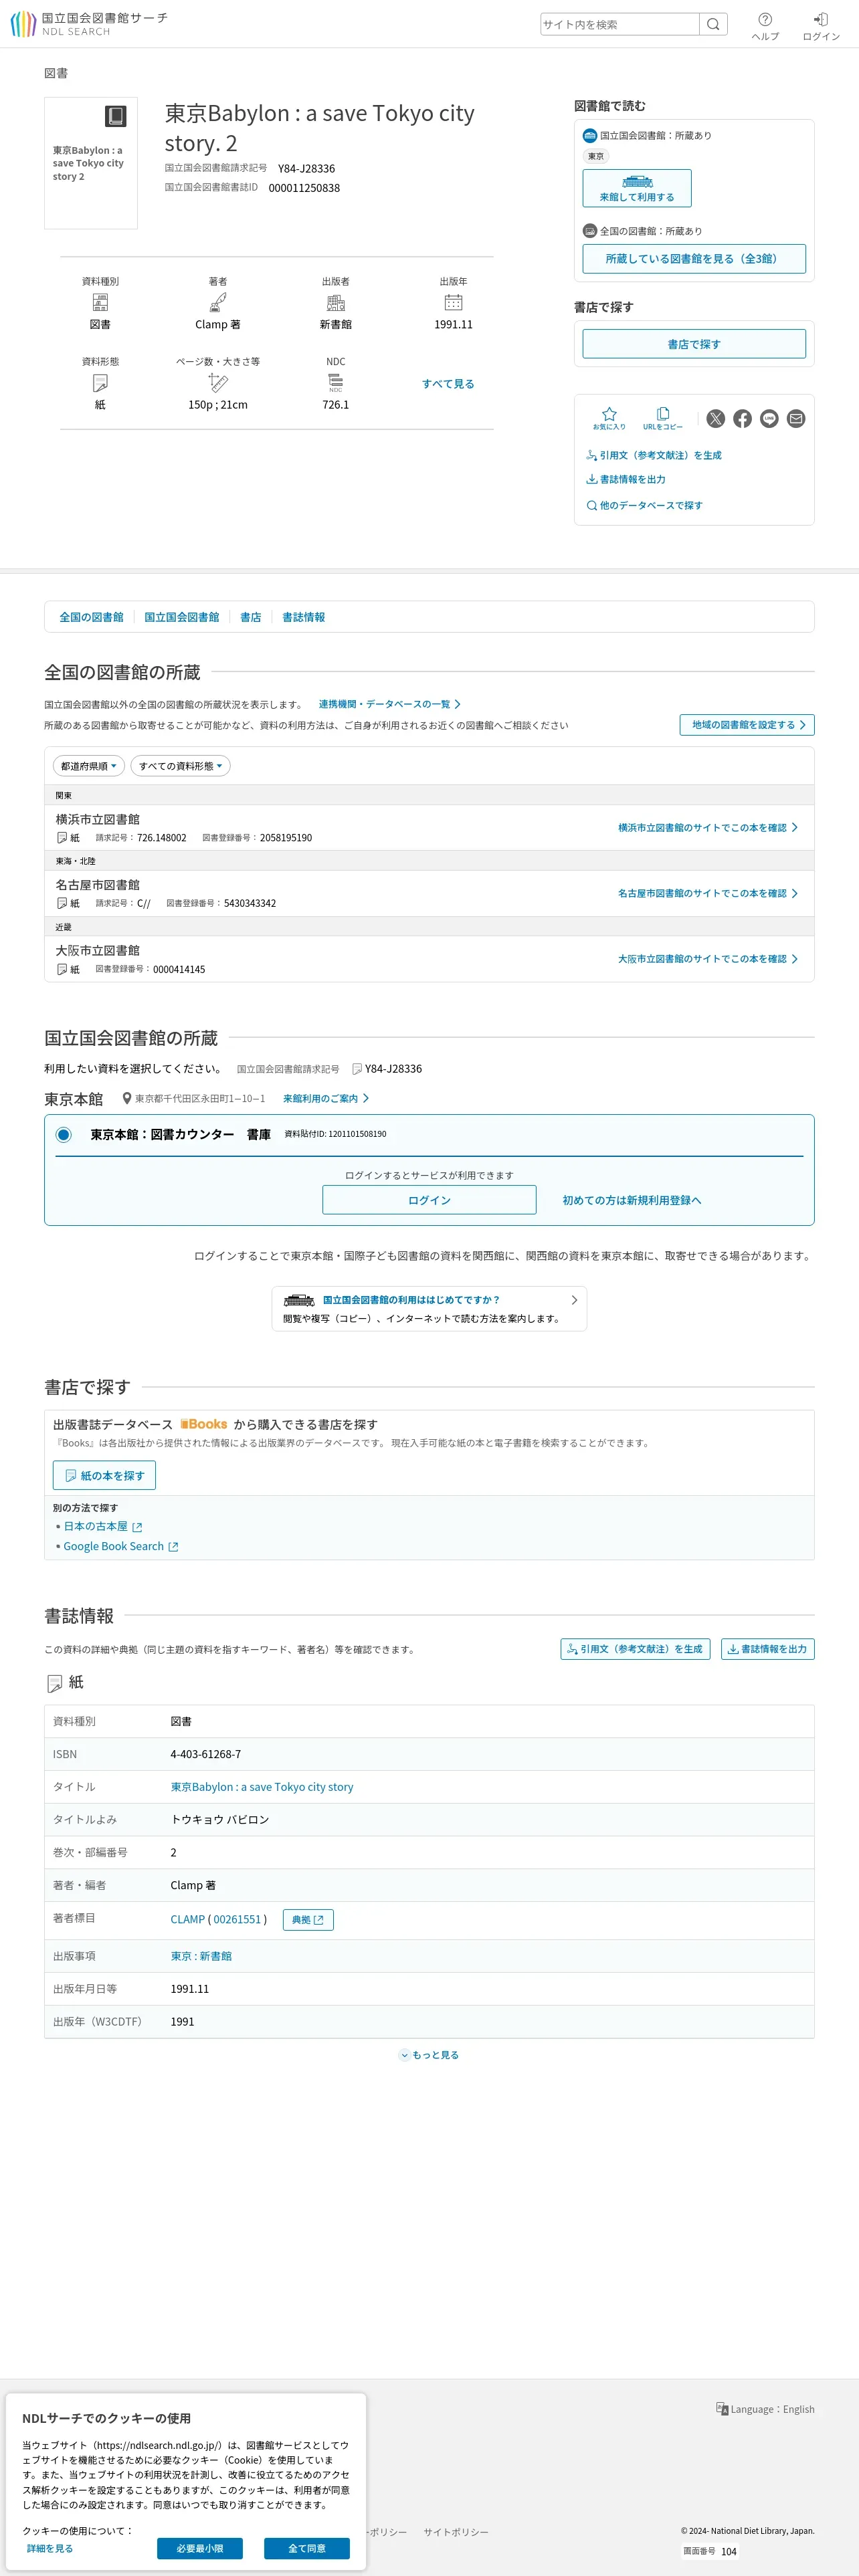Accept cookies with 全て同意 button
Image resolution: width=859 pixels, height=2576 pixels.
[x=307, y=2548]
